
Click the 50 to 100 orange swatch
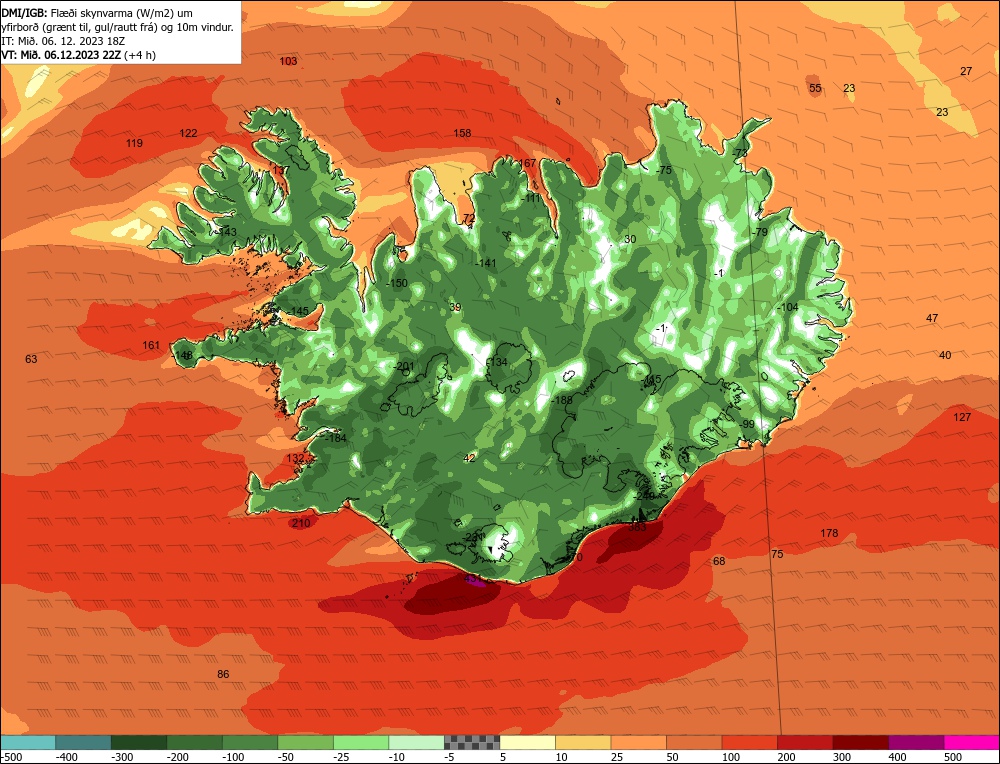point(695,742)
